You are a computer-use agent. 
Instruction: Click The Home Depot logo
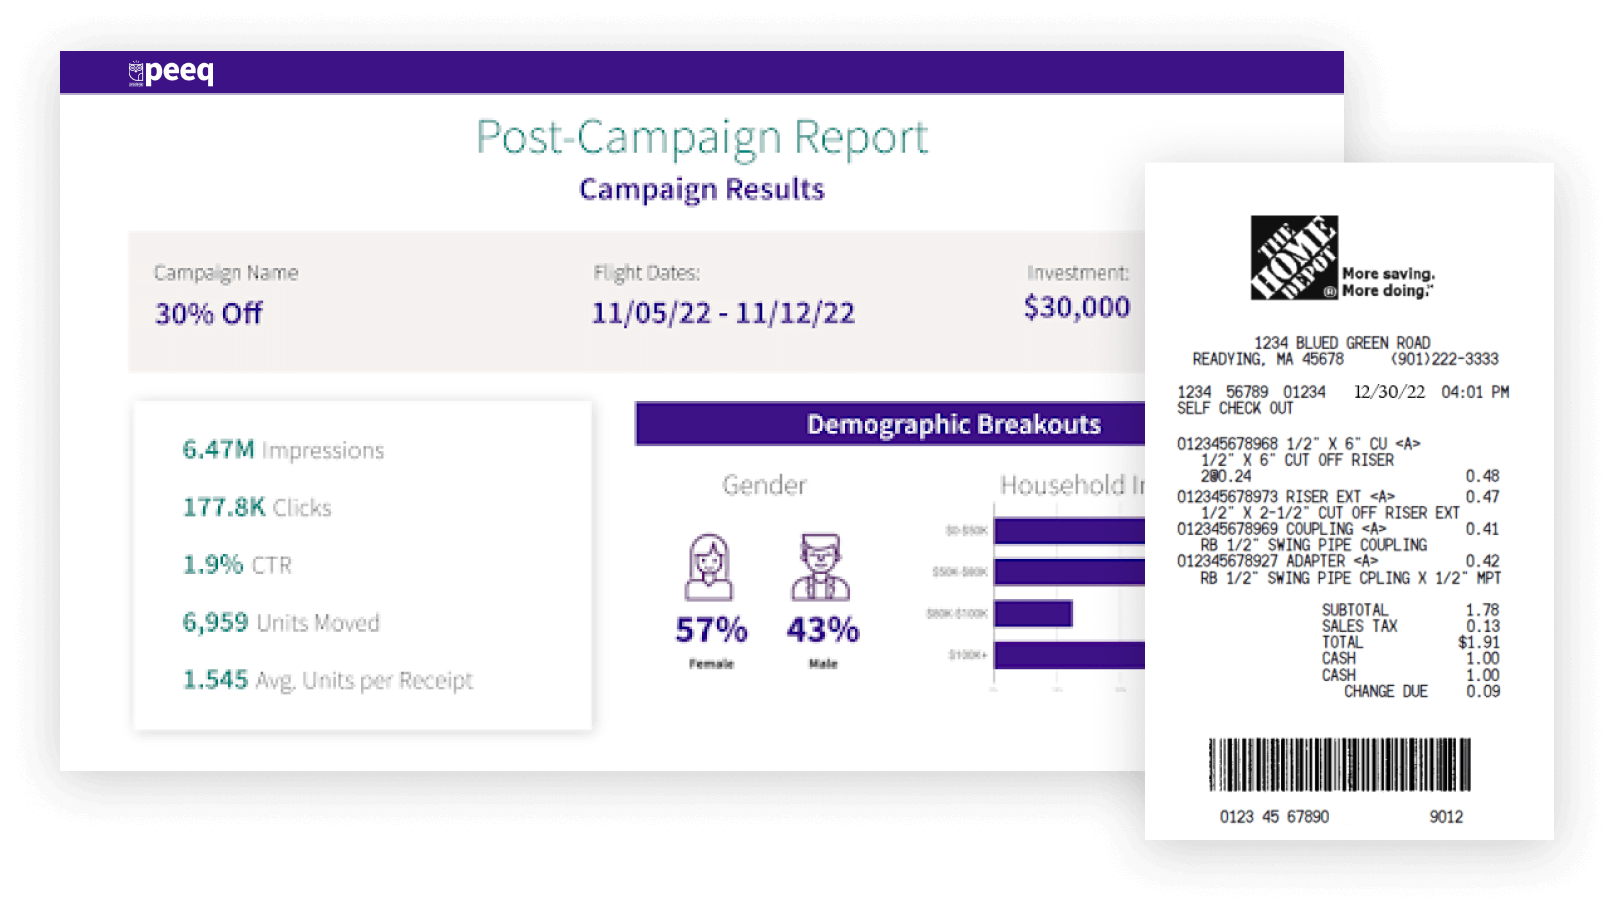1294,258
